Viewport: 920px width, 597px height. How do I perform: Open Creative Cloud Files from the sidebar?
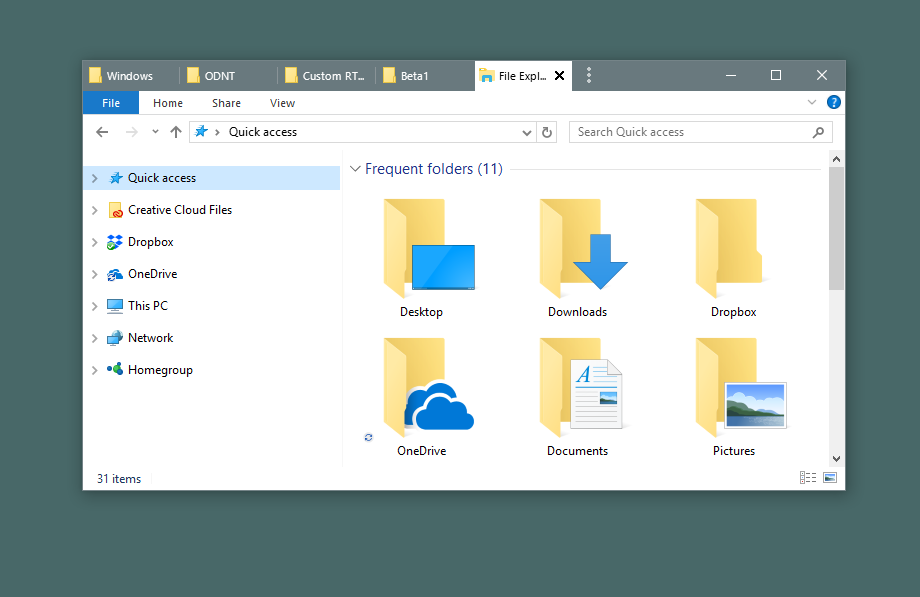180,209
